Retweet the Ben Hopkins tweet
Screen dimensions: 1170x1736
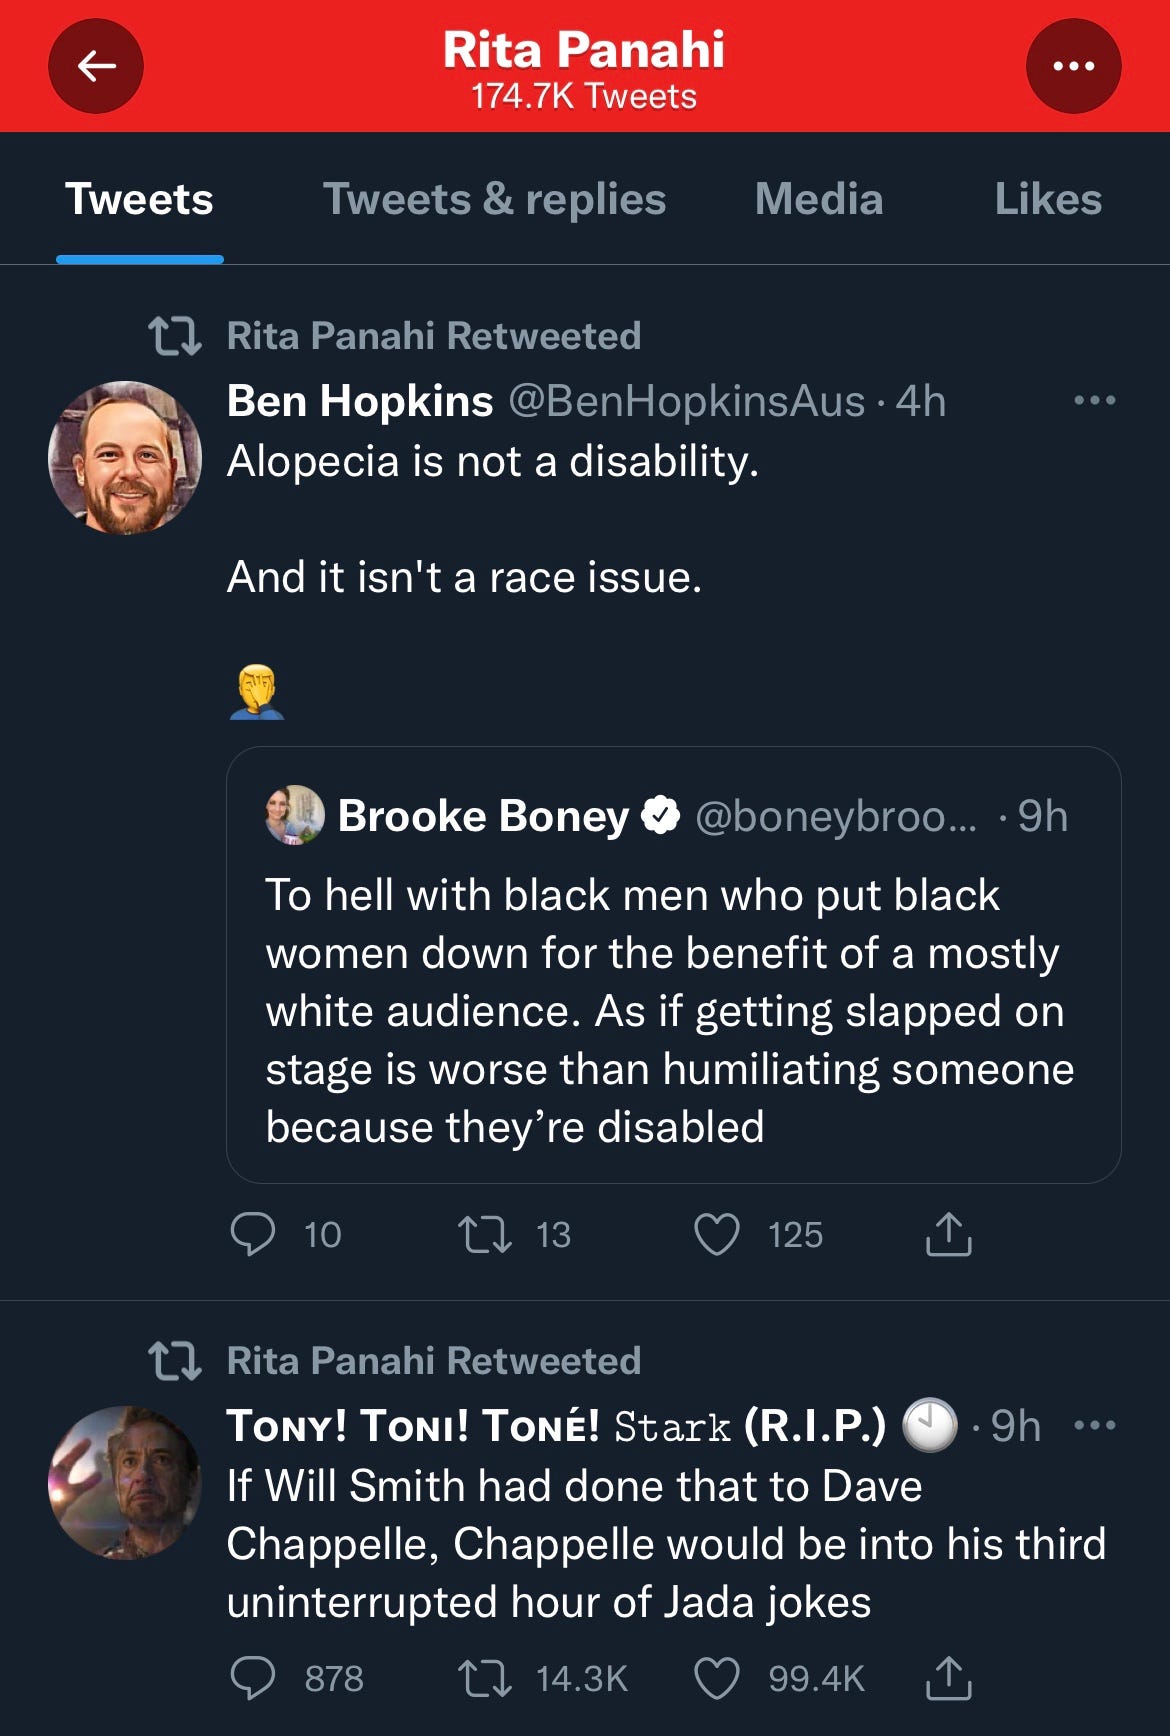[x=485, y=1234]
